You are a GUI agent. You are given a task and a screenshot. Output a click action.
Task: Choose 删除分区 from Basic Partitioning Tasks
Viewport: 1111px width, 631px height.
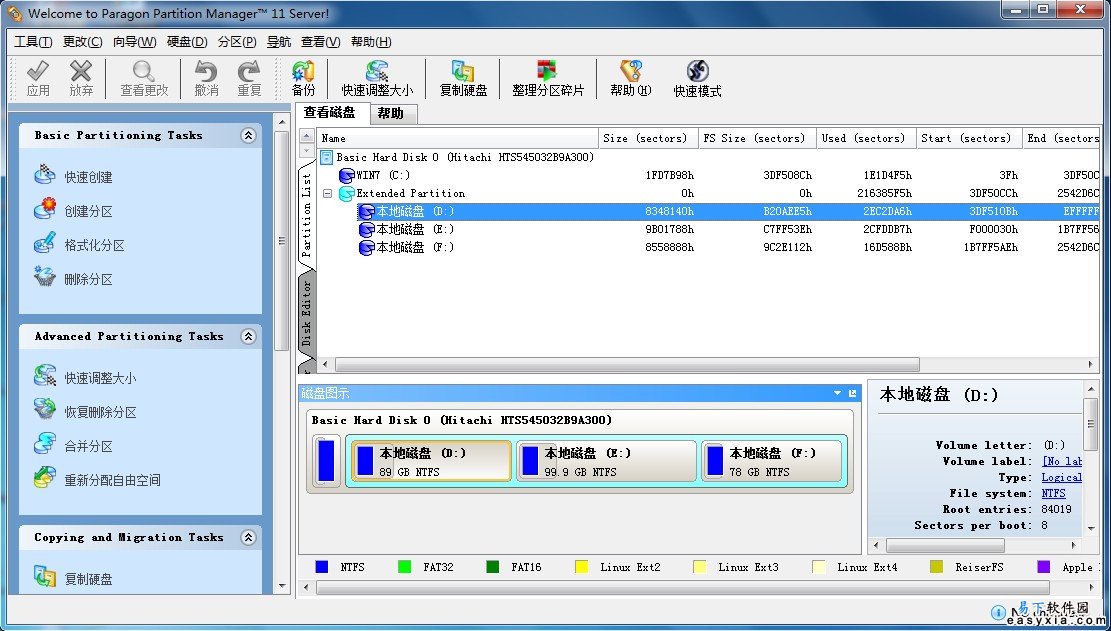(x=88, y=279)
